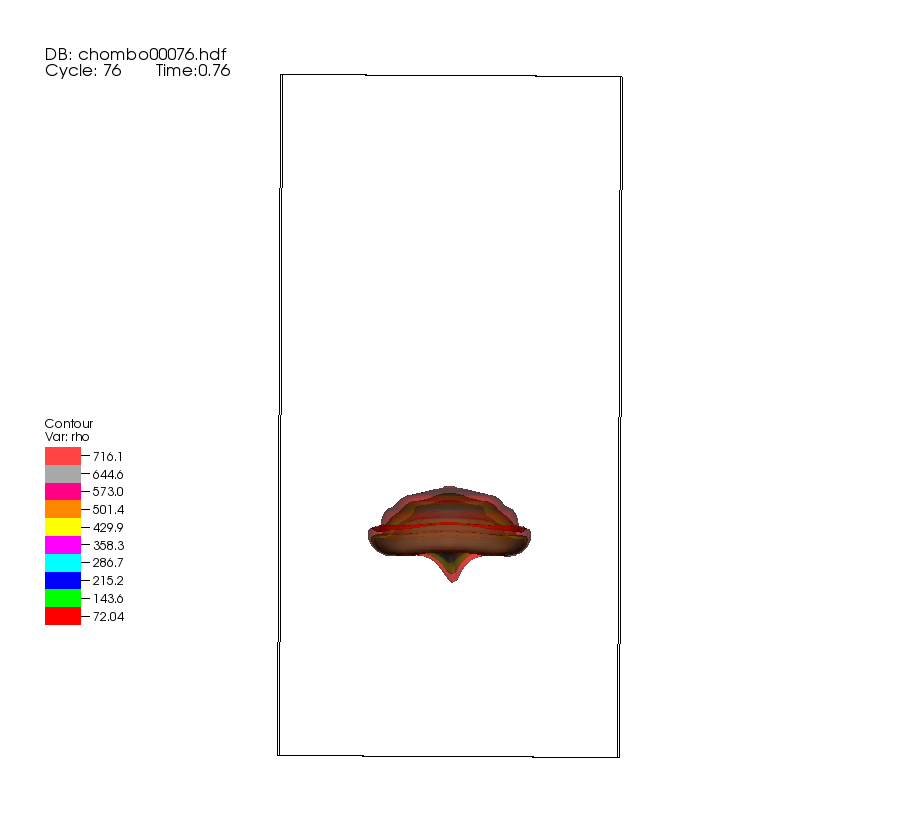Click the cyan 286.7 legend swatch
The height and width of the screenshot is (832, 900).
pyautogui.click(x=63, y=563)
